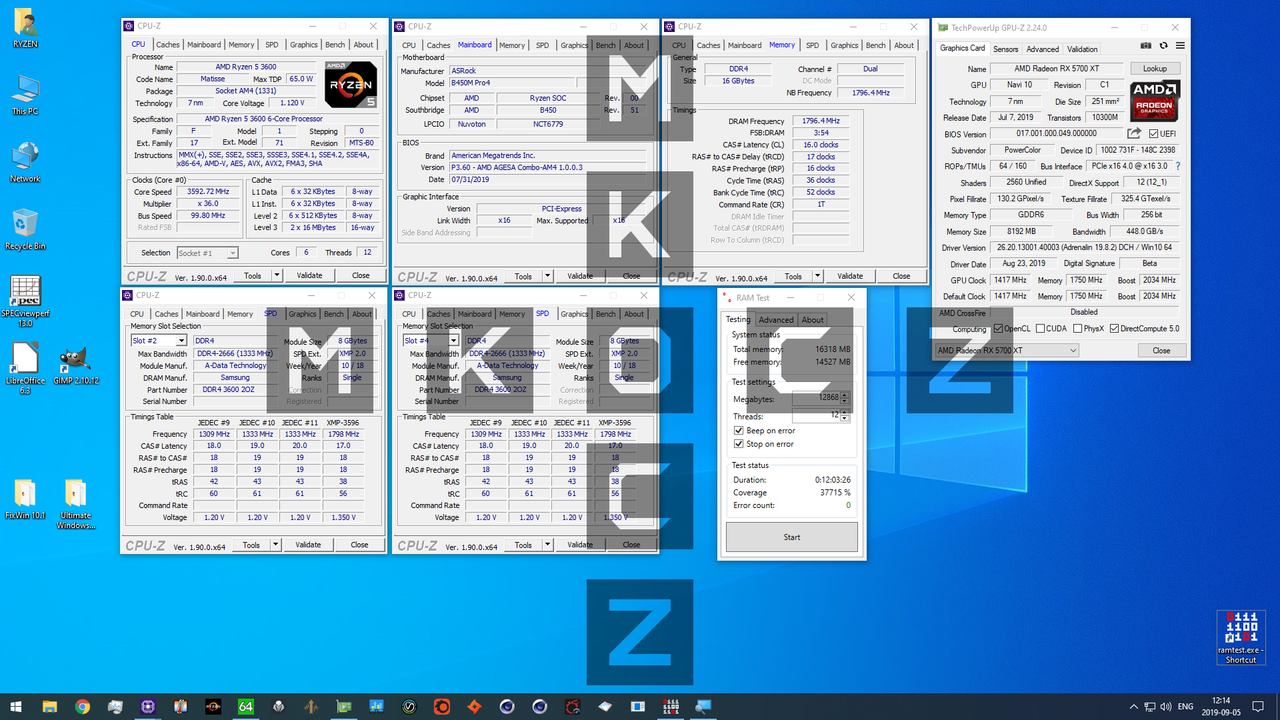The height and width of the screenshot is (720, 1280).
Task: Click the AMD Radeon Graphics logo in GPU-Z
Action: [x=1155, y=101]
